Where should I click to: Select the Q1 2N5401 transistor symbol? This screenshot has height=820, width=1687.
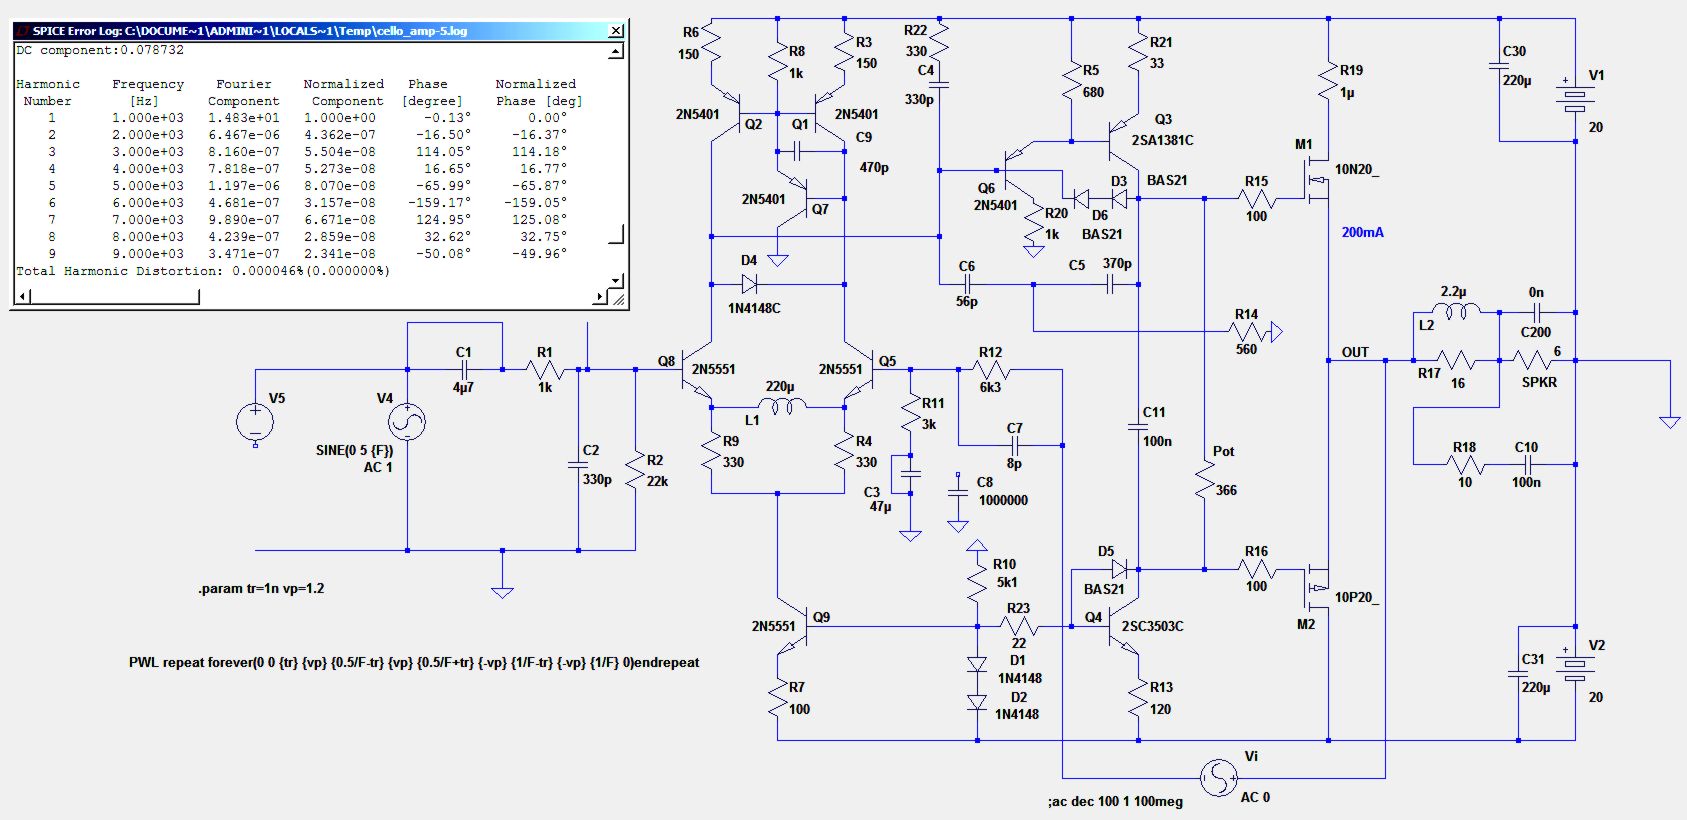pyautogui.click(x=828, y=113)
